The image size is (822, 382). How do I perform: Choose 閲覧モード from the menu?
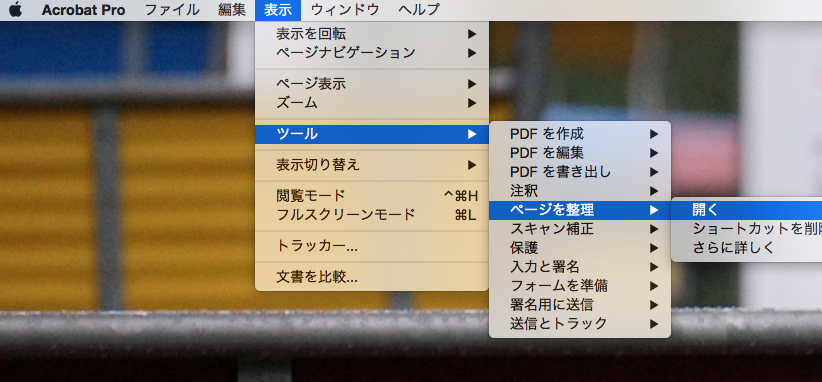click(x=372, y=196)
